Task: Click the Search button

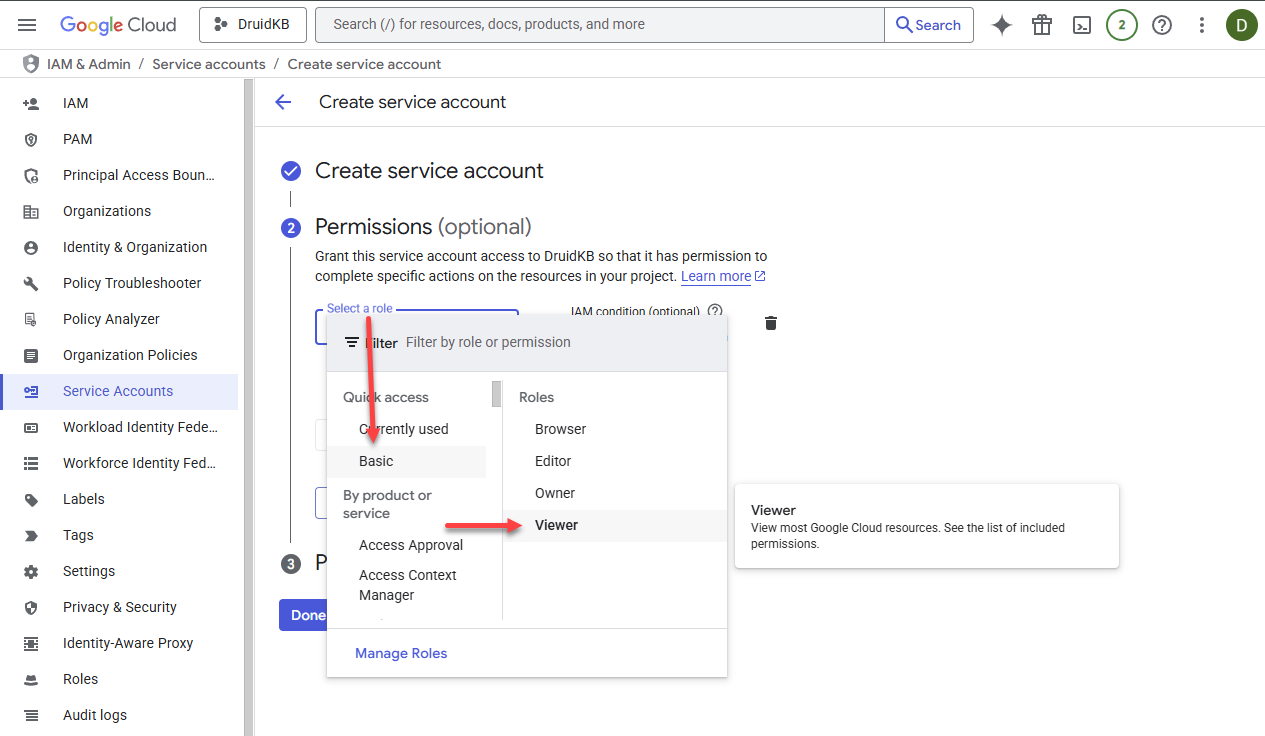Action: 928,25
